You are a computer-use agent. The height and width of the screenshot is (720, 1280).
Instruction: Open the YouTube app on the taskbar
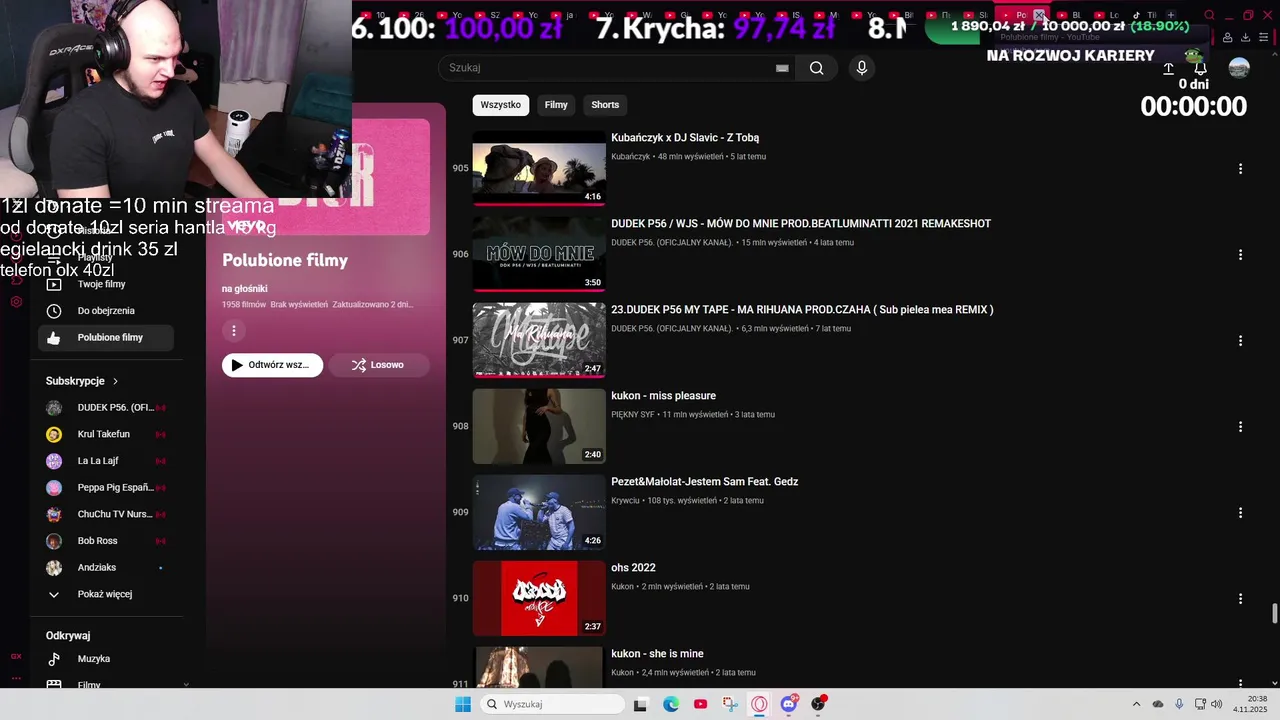pyautogui.click(x=700, y=704)
